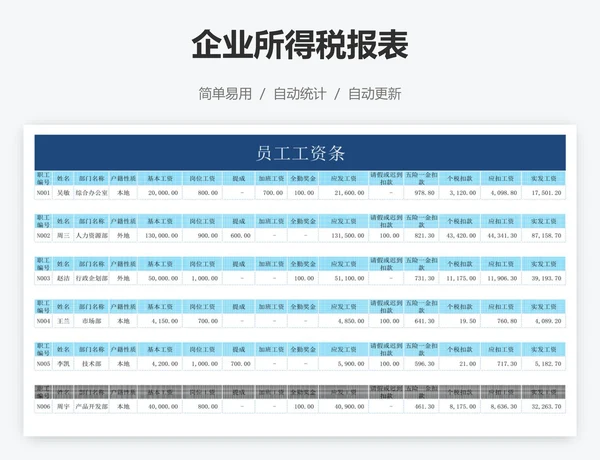The height and width of the screenshot is (460, 600).
Task: Click net pay '17,501.20'
Action: coord(546,193)
